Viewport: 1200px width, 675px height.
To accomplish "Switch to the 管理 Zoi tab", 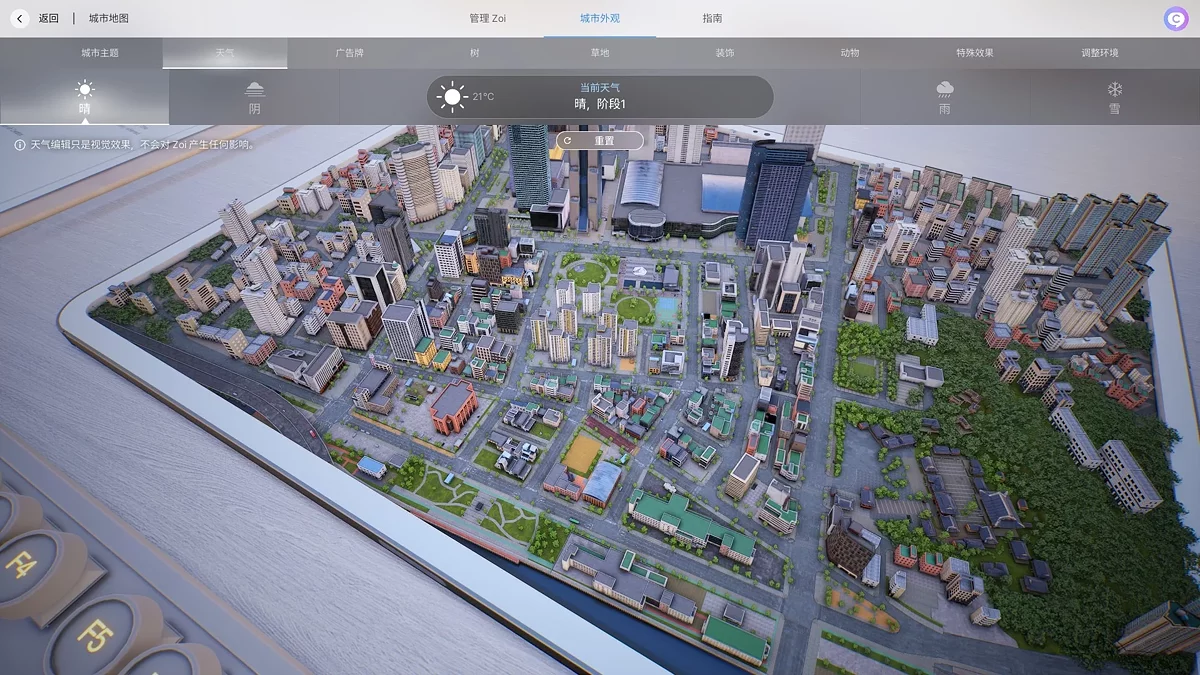I will [x=488, y=18].
